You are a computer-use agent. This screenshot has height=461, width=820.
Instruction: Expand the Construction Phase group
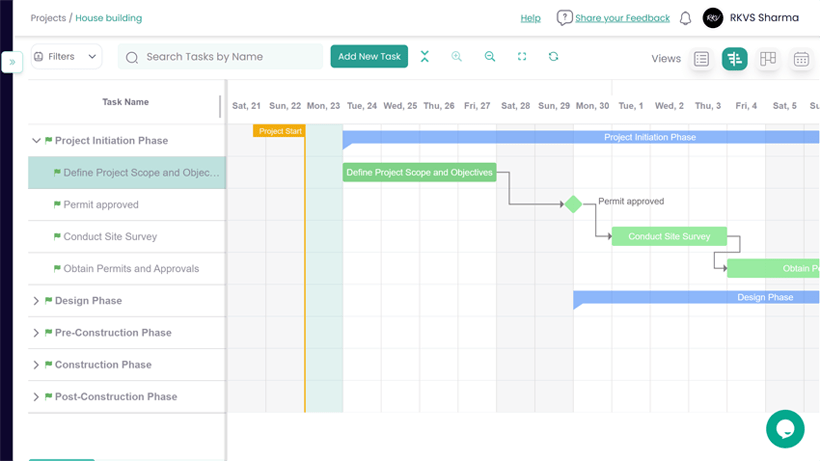point(36,365)
